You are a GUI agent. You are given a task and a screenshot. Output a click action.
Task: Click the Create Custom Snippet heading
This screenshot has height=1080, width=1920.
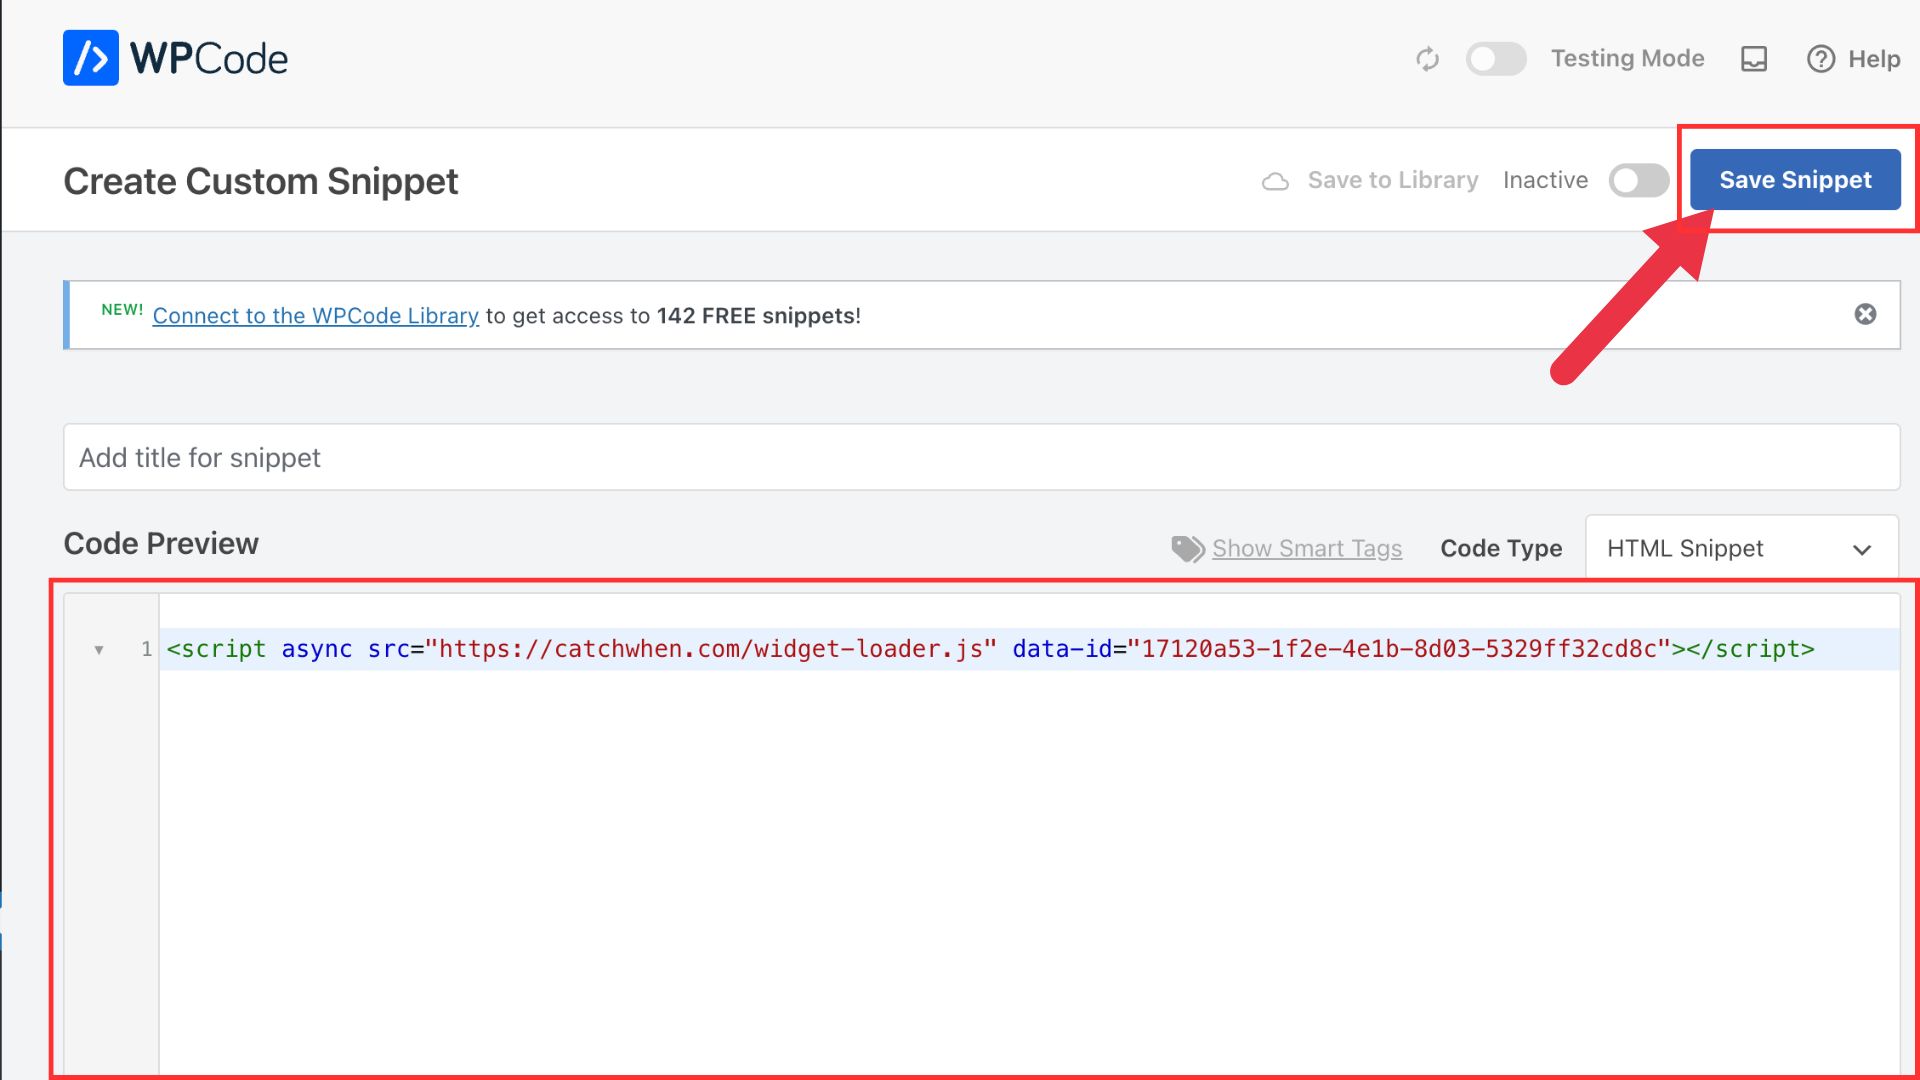point(261,181)
